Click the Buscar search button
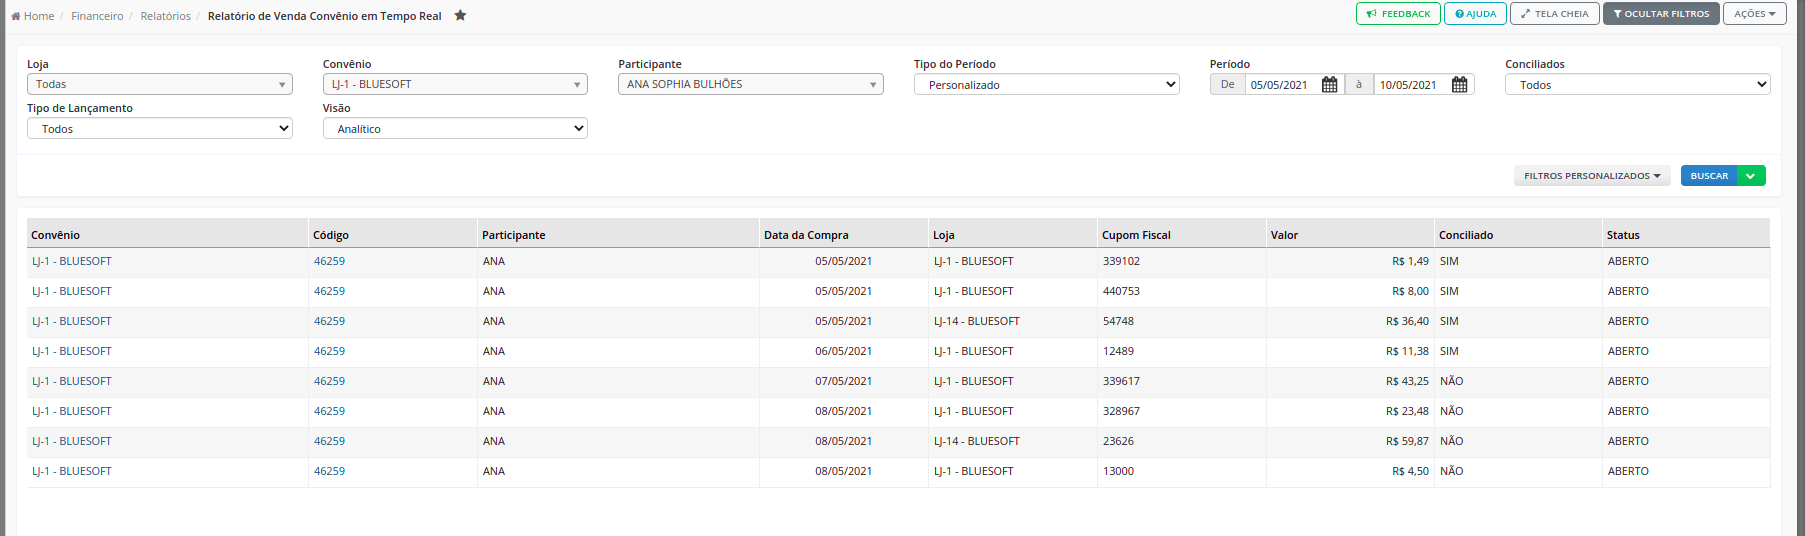 point(1709,176)
